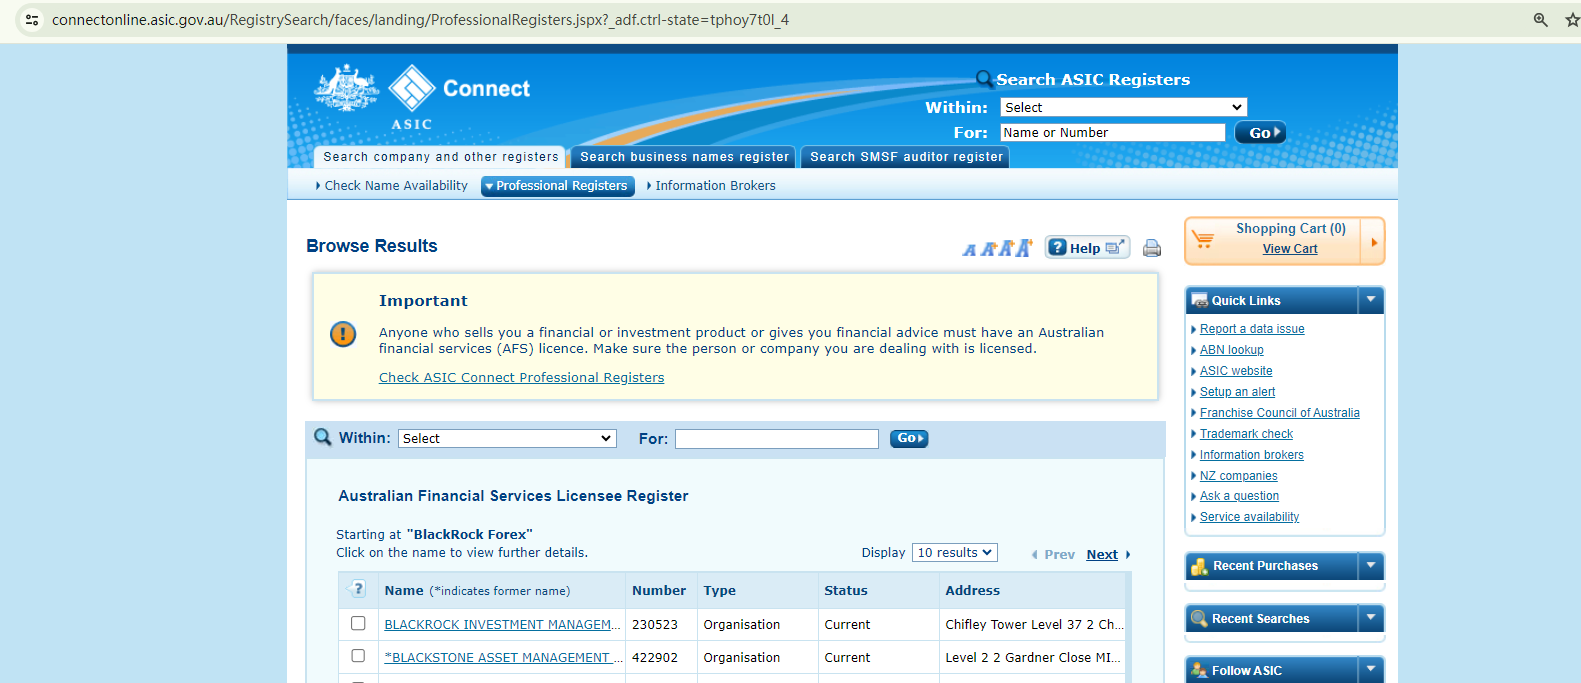This screenshot has width=1581, height=683.
Task: Open Setup an alert quick link
Action: 1237,392
